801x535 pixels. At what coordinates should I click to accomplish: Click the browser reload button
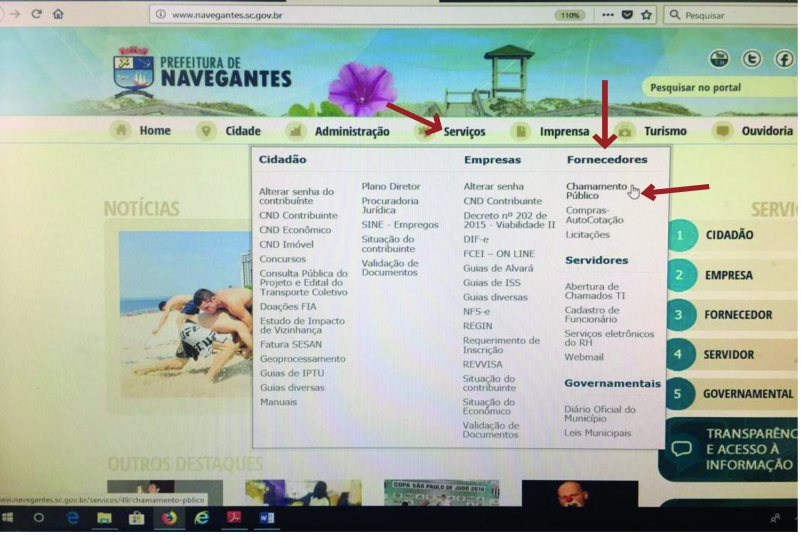click(36, 14)
